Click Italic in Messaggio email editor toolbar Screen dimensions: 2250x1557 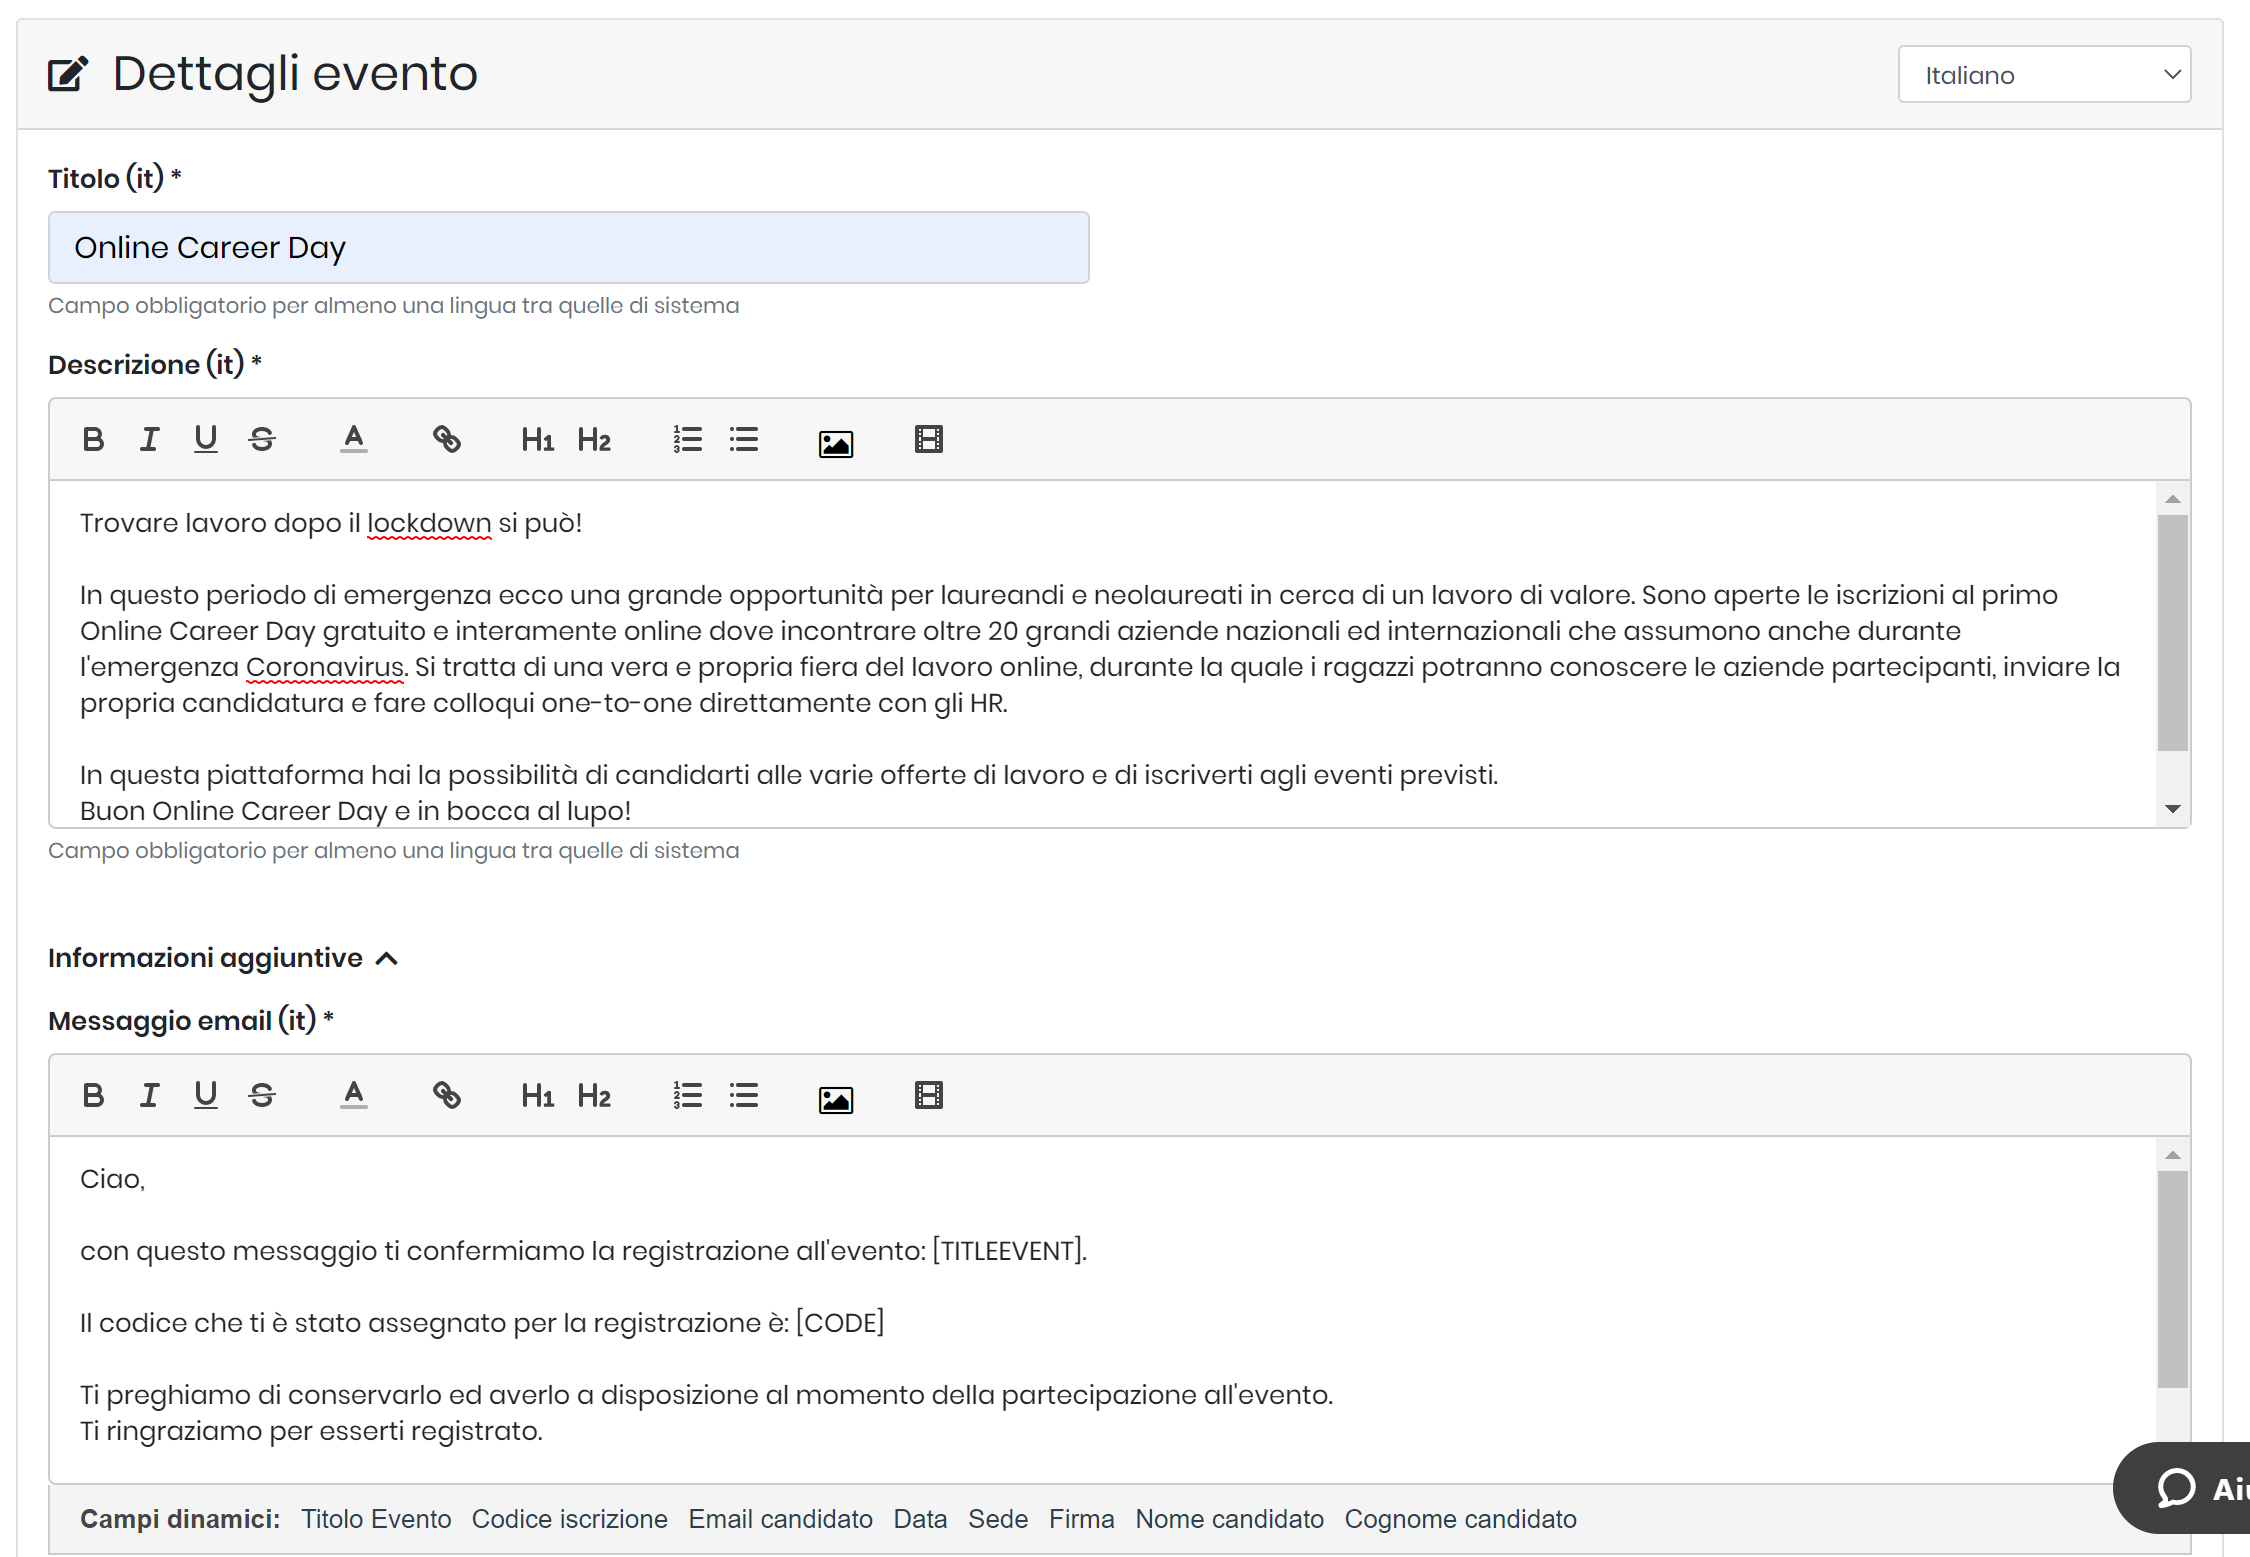[x=149, y=1095]
